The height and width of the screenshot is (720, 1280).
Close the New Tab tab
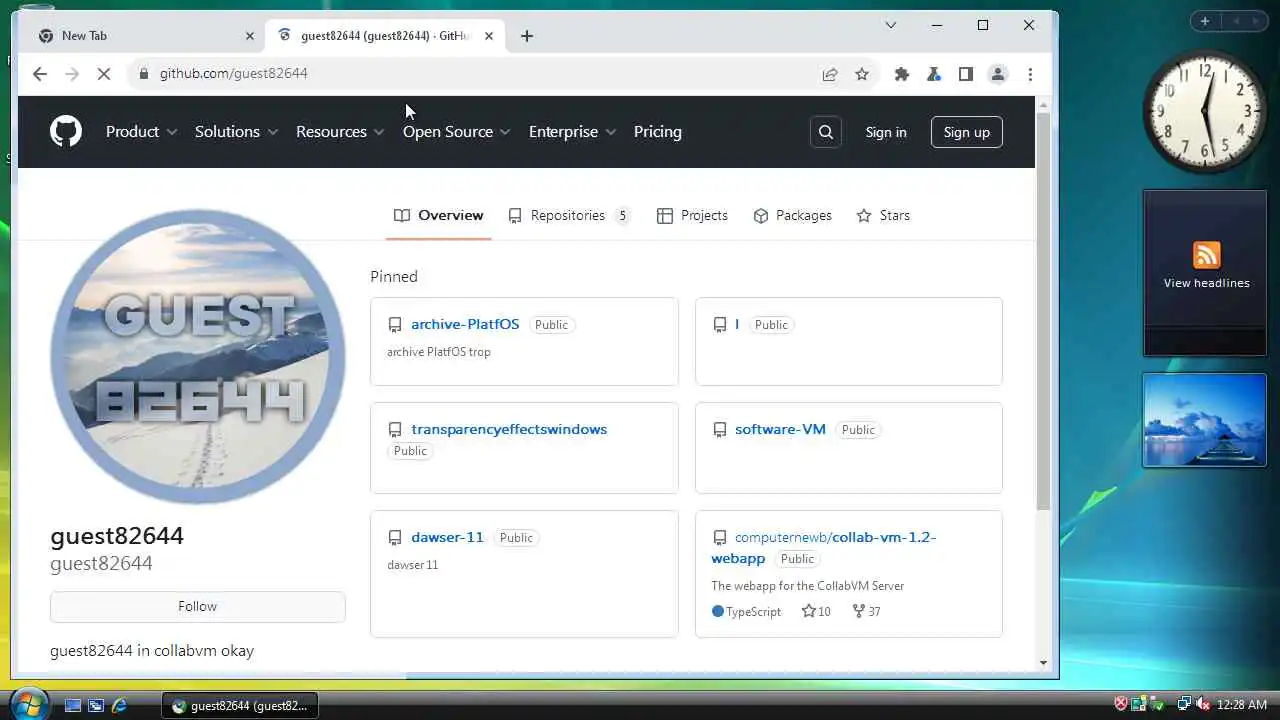250,36
